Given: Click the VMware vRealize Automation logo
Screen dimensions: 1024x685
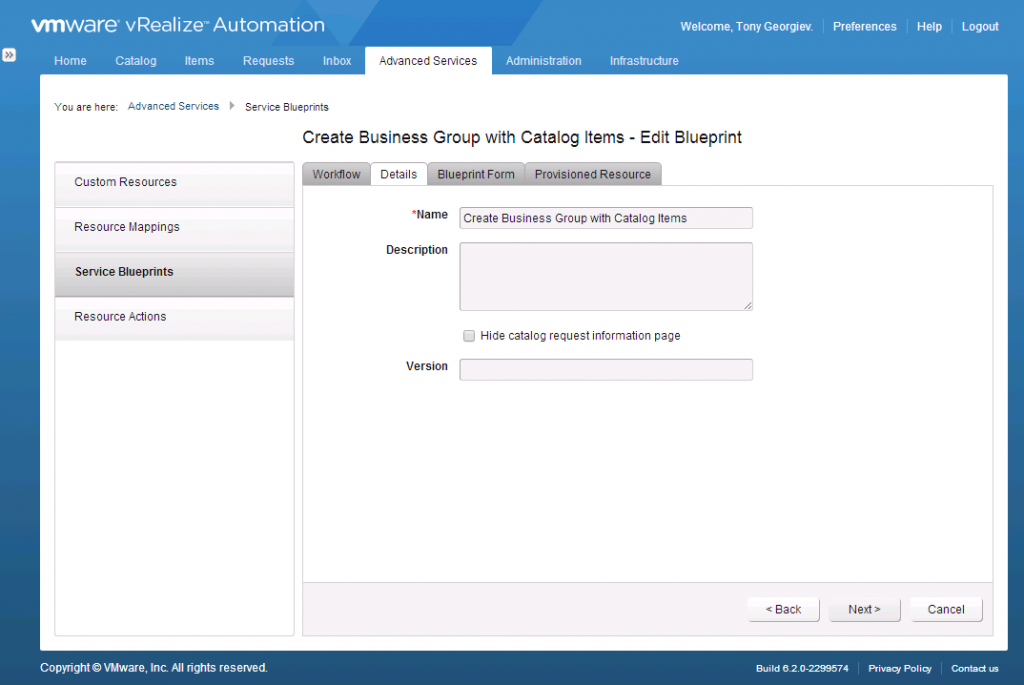Looking at the screenshot, I should [x=177, y=26].
